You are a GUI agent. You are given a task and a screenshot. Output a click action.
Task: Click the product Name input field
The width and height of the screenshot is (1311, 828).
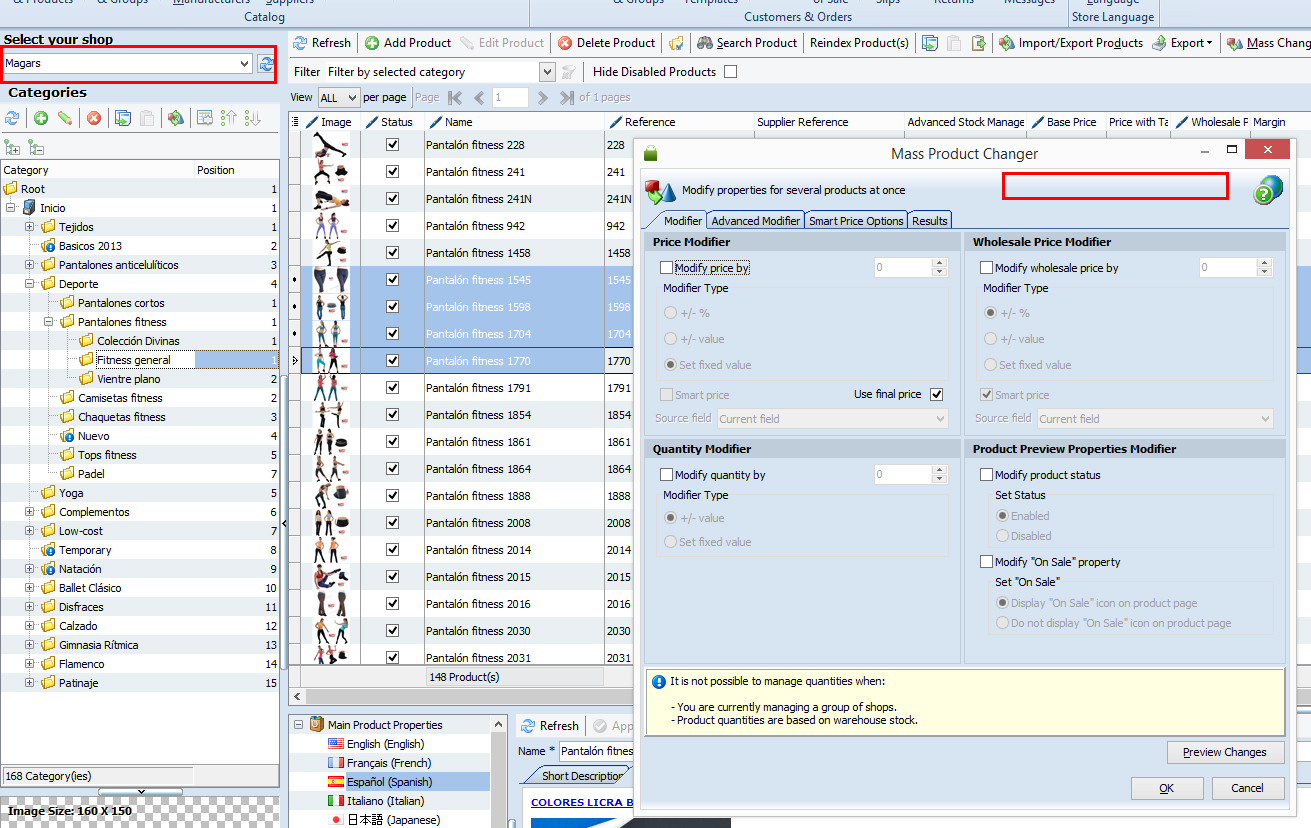pos(596,751)
